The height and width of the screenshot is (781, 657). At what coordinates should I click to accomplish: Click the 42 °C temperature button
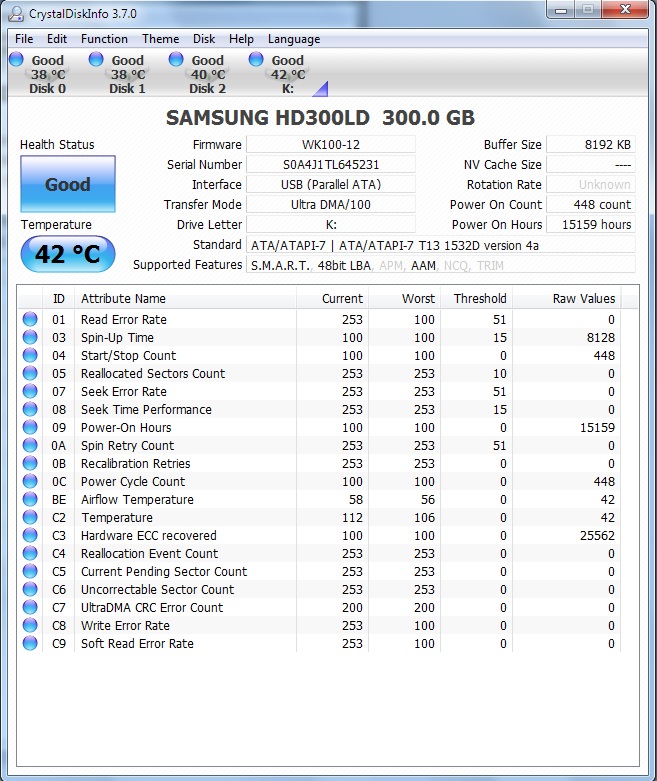pos(68,254)
